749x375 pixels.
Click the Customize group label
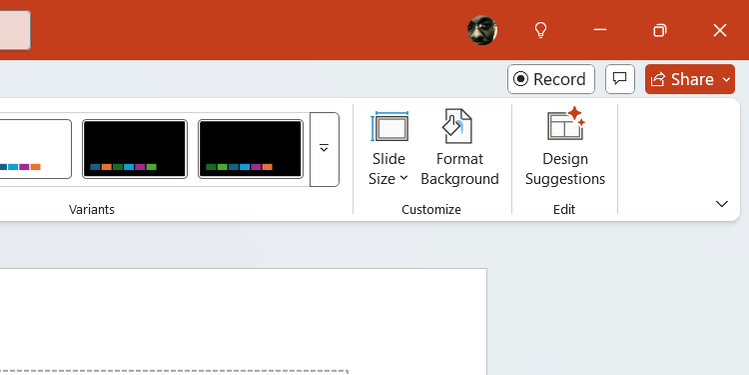pos(431,209)
